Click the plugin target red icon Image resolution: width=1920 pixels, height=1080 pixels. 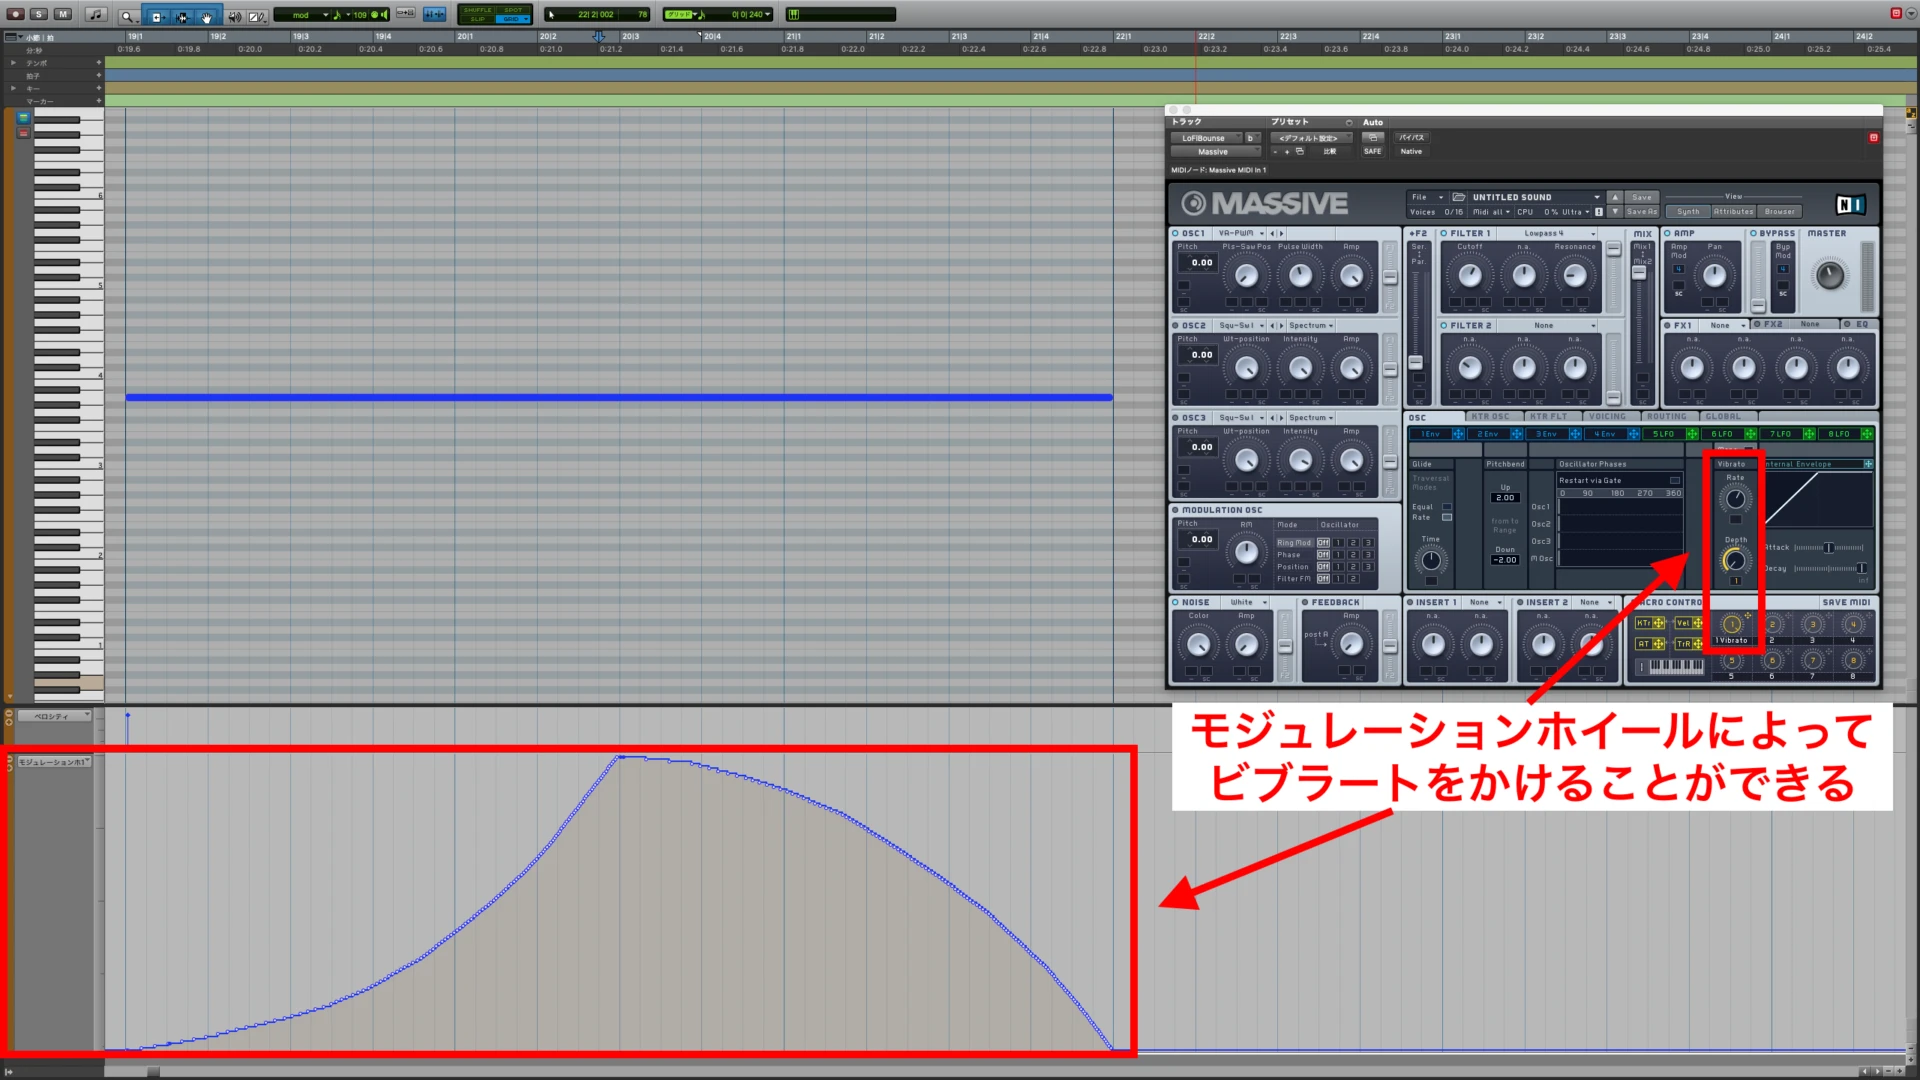coord(1873,138)
